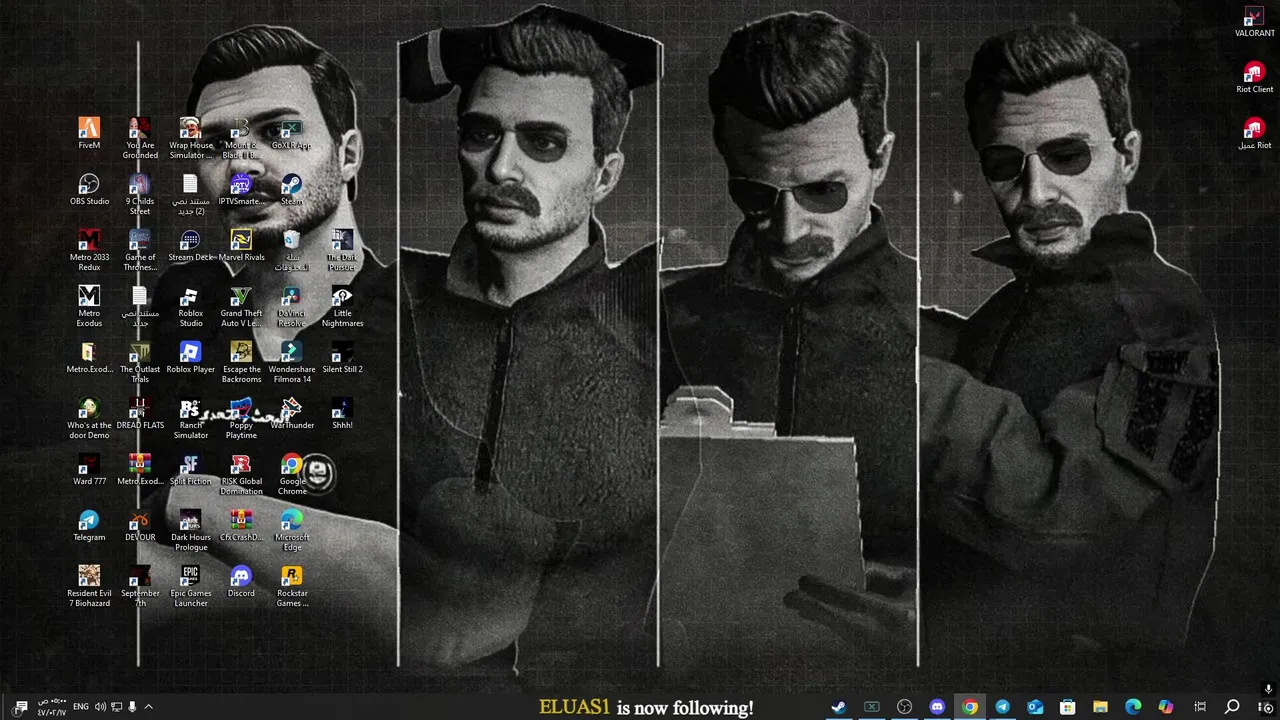Open Microsoft Edge desktop shortcut
Image resolution: width=1280 pixels, height=720 pixels.
point(291,531)
